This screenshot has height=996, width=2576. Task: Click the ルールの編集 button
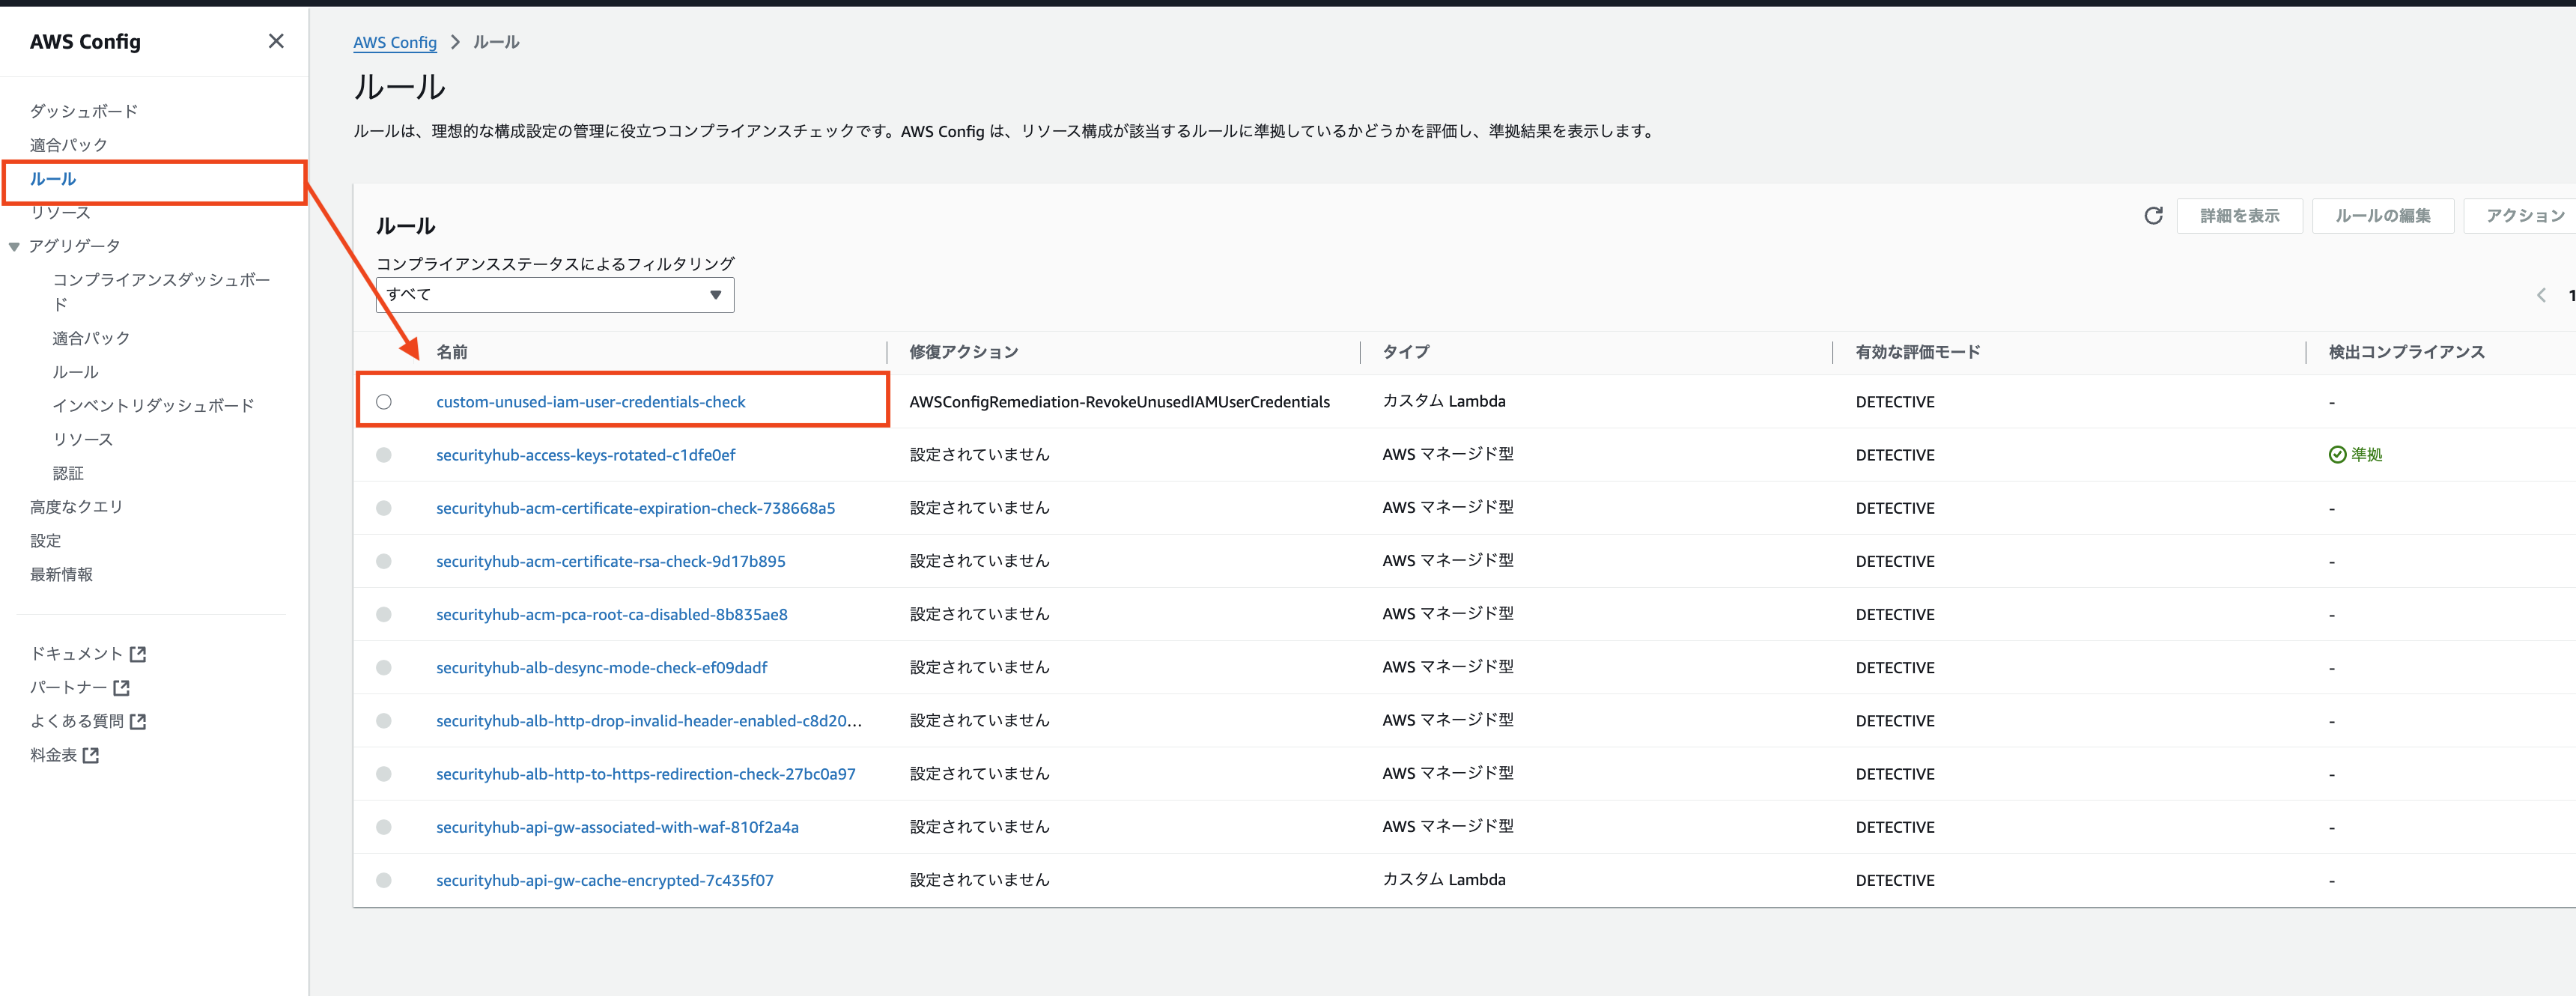[2383, 215]
